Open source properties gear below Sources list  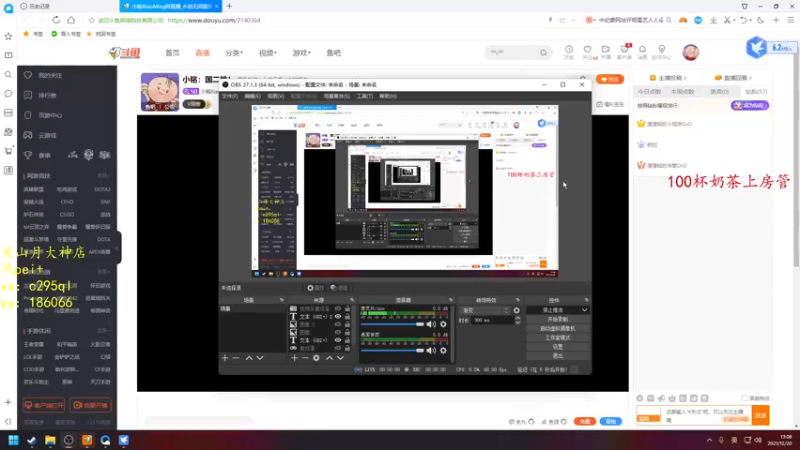[x=316, y=358]
